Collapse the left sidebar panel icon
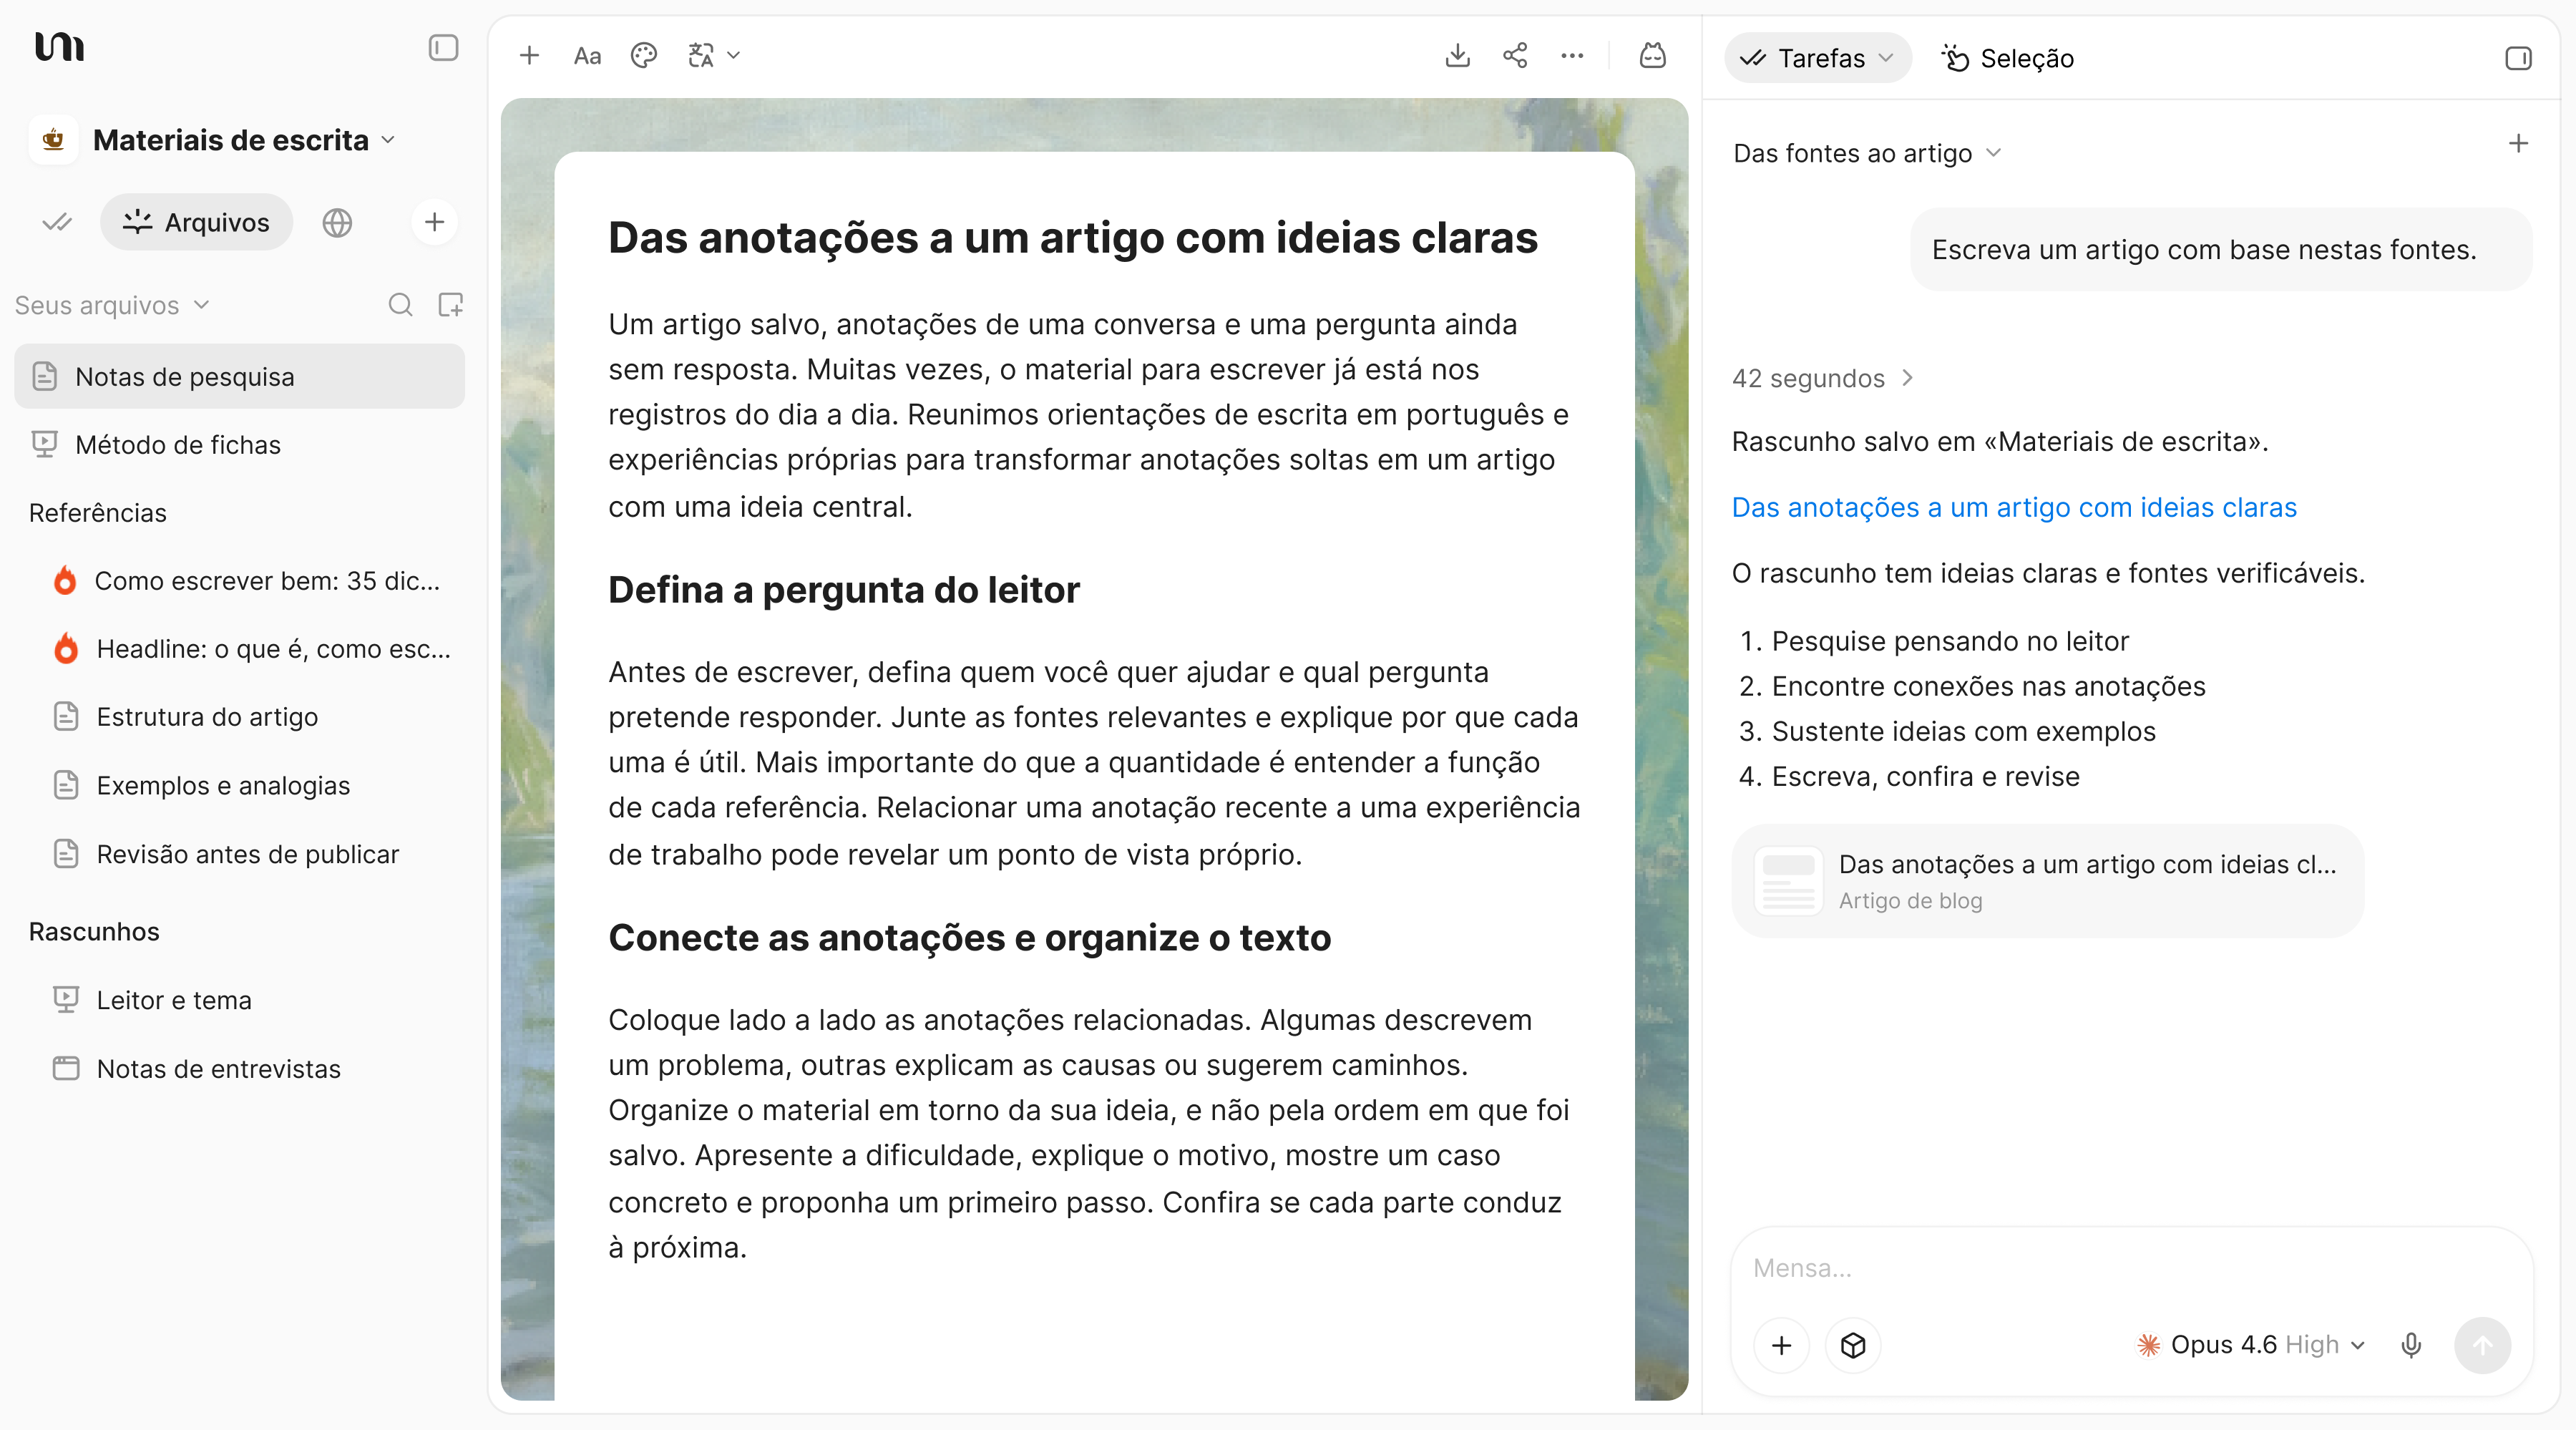2576x1430 pixels. click(443, 48)
